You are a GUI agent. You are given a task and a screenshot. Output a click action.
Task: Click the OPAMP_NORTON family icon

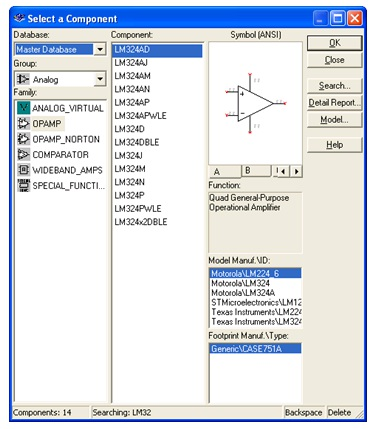point(23,139)
